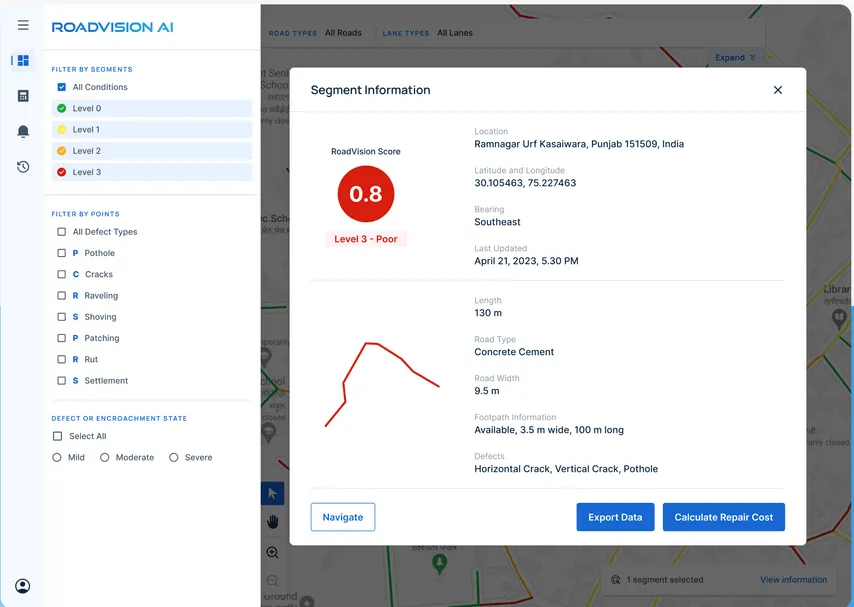Click the Southeast bearing value
This screenshot has width=854, height=607.
pyautogui.click(x=497, y=222)
